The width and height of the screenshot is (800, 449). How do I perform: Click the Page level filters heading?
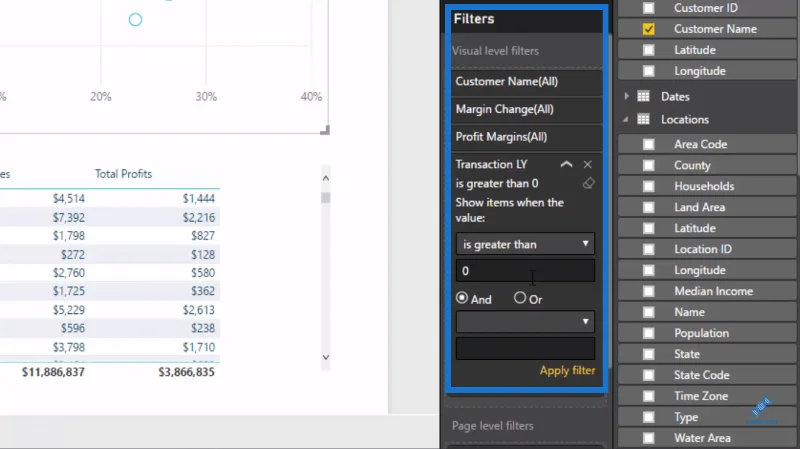pos(493,426)
